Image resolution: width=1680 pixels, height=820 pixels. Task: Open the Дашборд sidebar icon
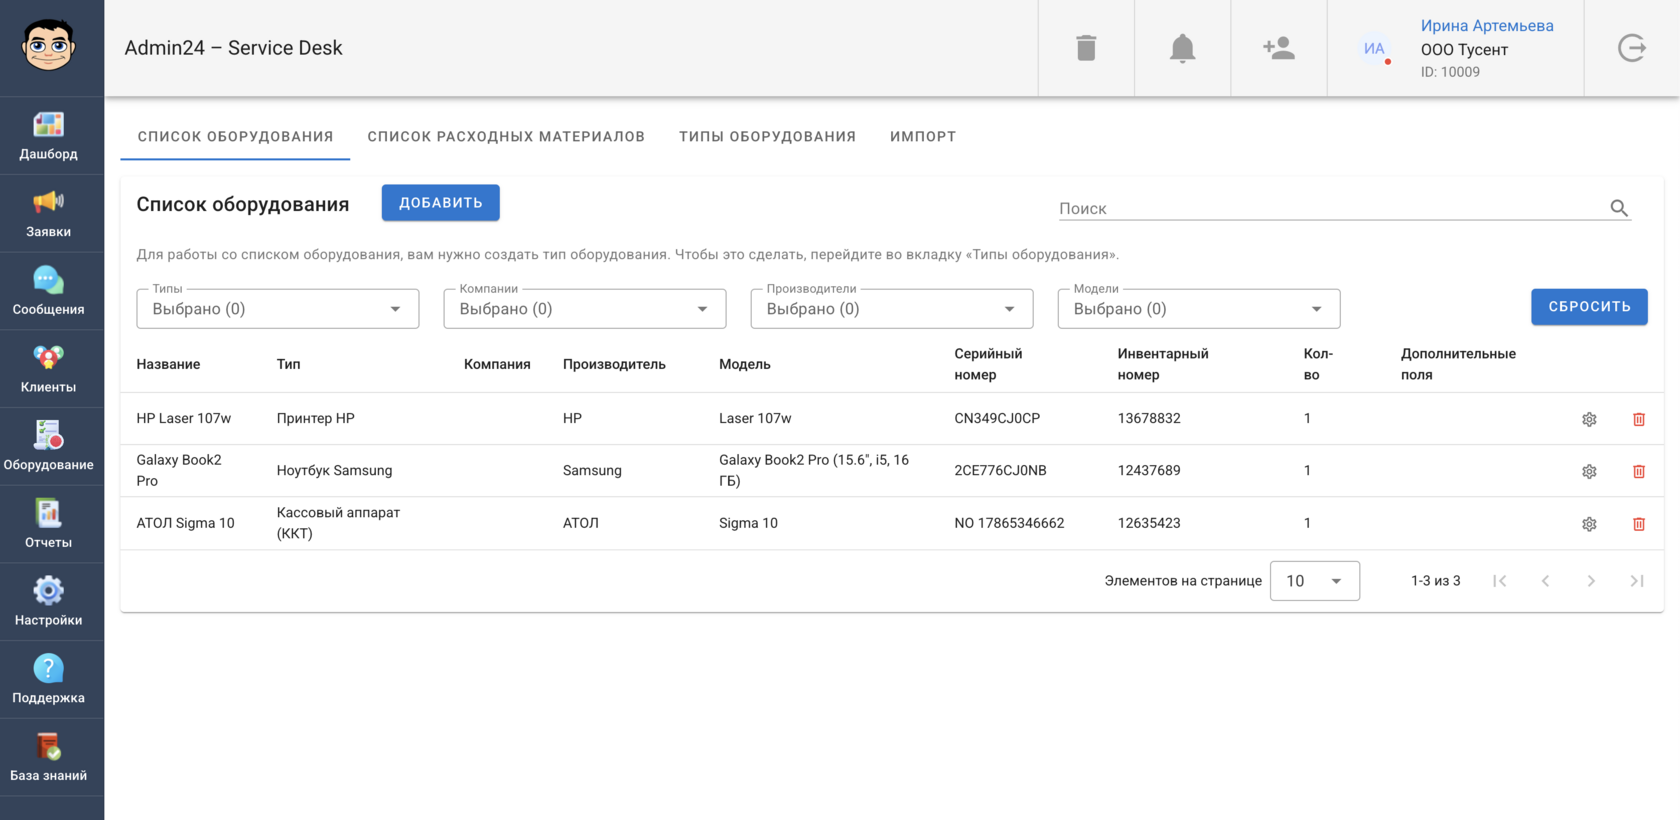[48, 136]
